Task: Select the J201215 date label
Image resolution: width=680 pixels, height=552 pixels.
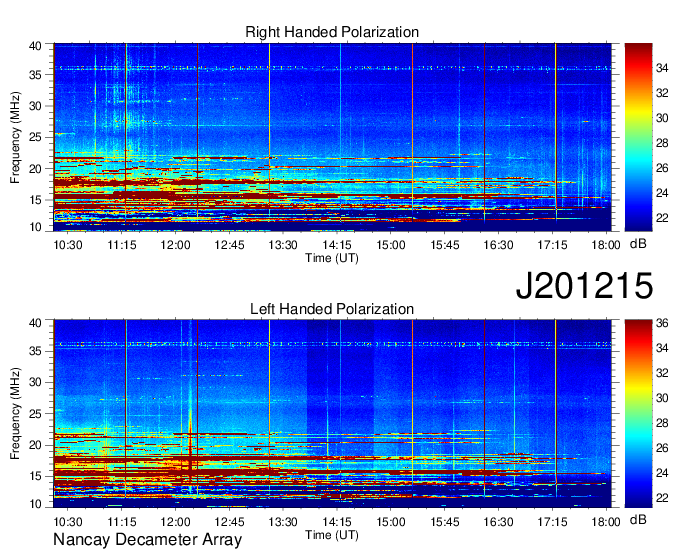Action: click(x=584, y=286)
